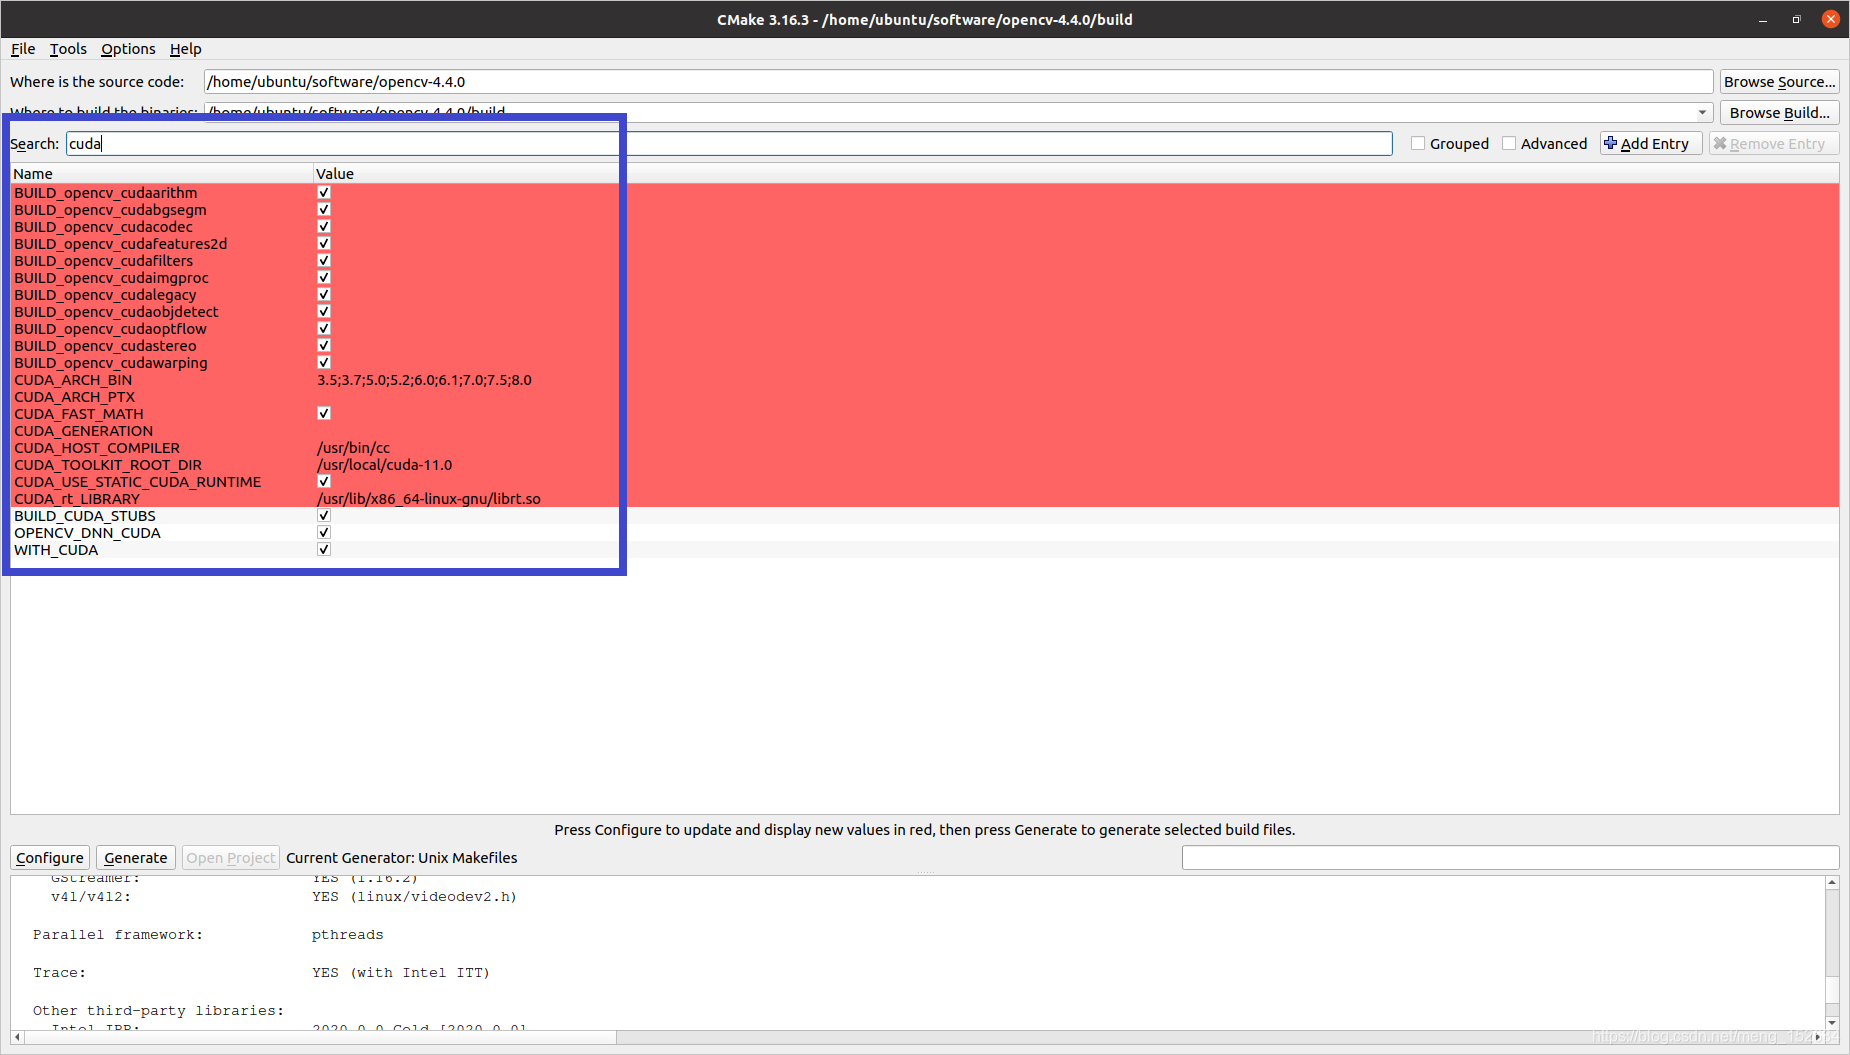Image resolution: width=1850 pixels, height=1055 pixels.
Task: Click the Browse Build button
Action: pos(1779,113)
